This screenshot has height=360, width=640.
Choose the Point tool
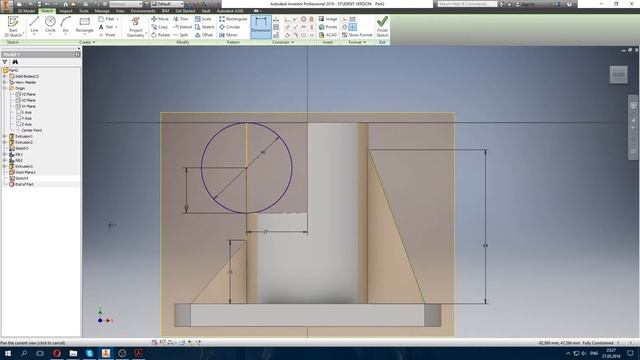coord(107,35)
